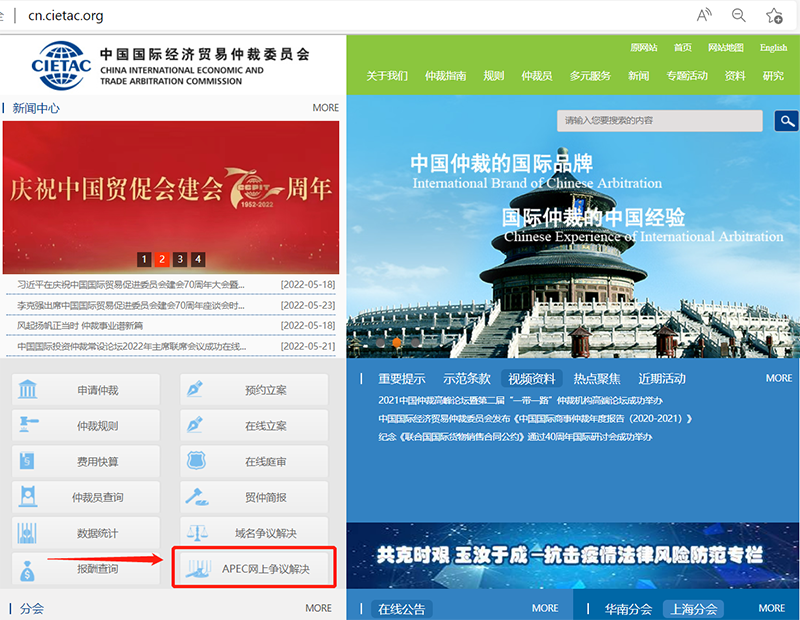Viewport: 800px width, 620px height.
Task: Expand 新闻中心 via its MORE link
Action: (325, 107)
